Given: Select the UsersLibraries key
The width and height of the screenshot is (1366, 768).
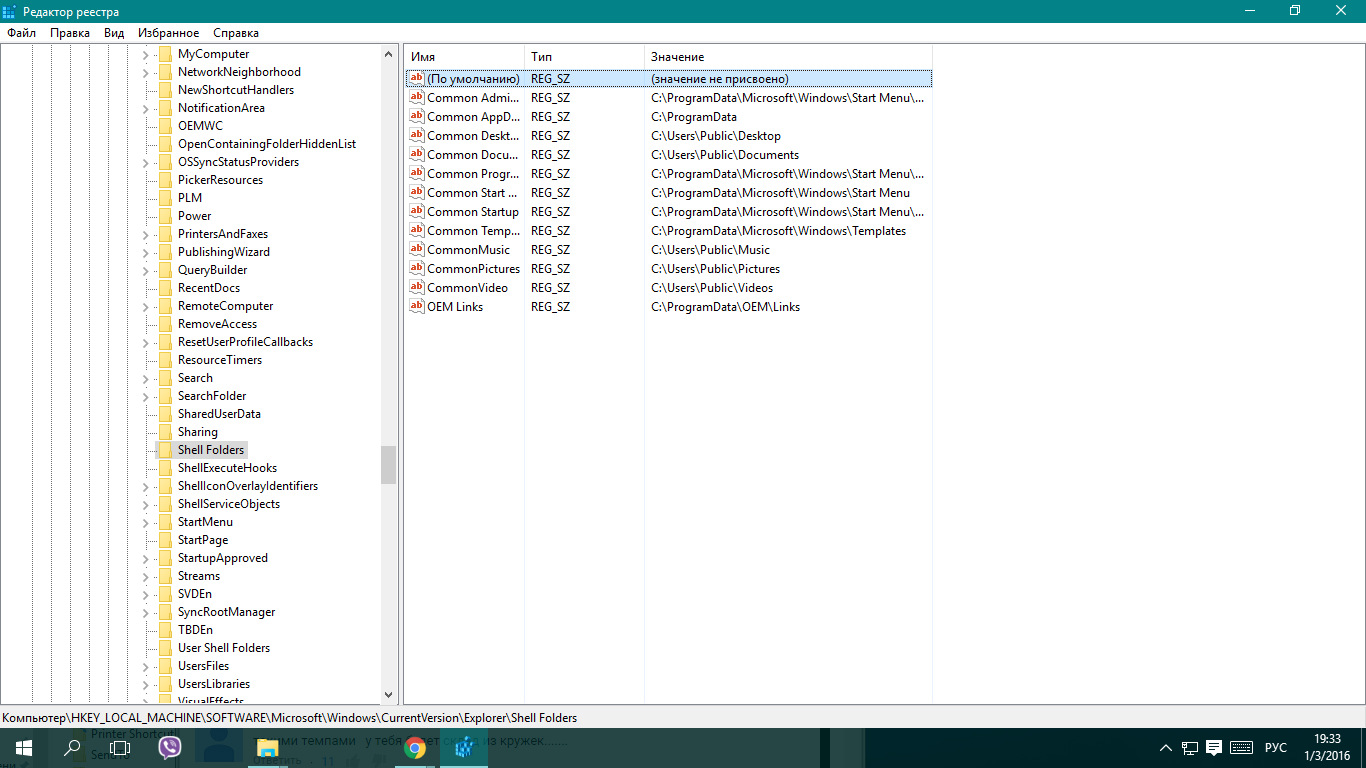Looking at the screenshot, I should coord(214,684).
